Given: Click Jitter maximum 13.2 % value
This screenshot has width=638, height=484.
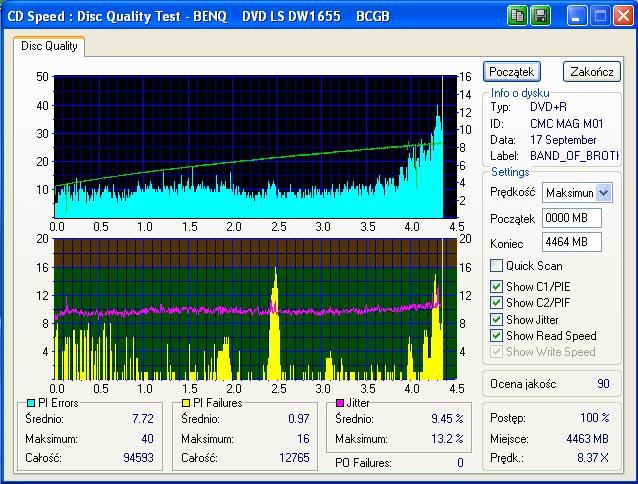Looking at the screenshot, I should [447, 438].
